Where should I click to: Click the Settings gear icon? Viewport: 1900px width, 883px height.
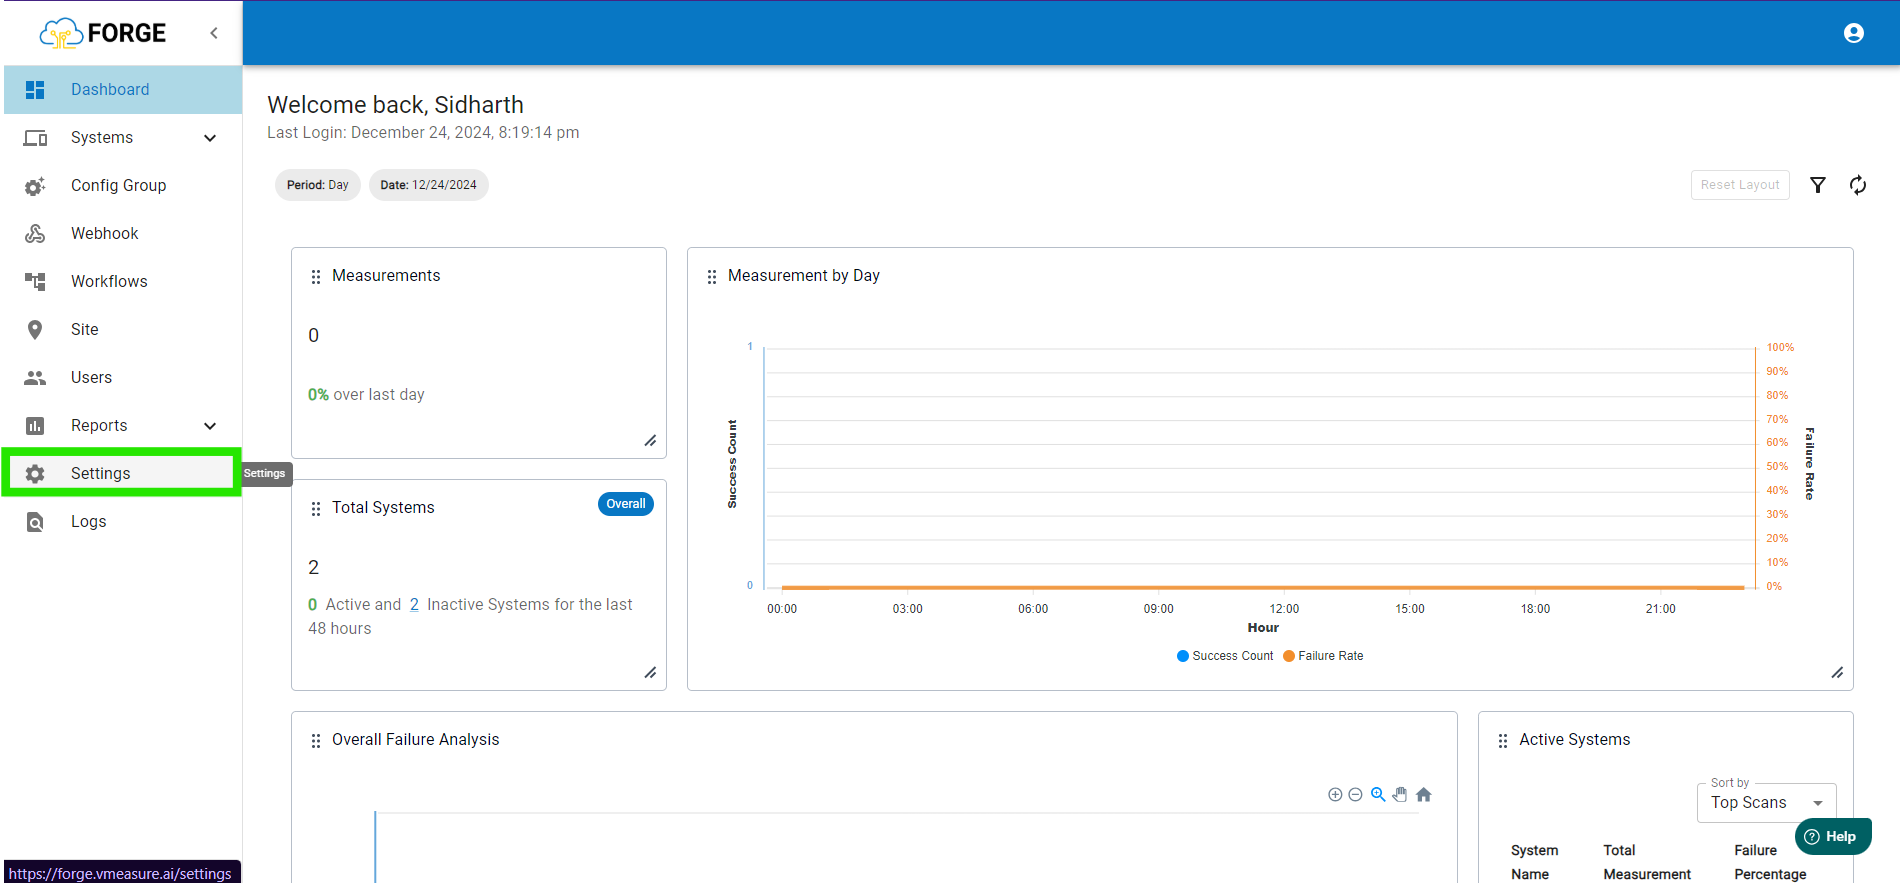(x=35, y=474)
